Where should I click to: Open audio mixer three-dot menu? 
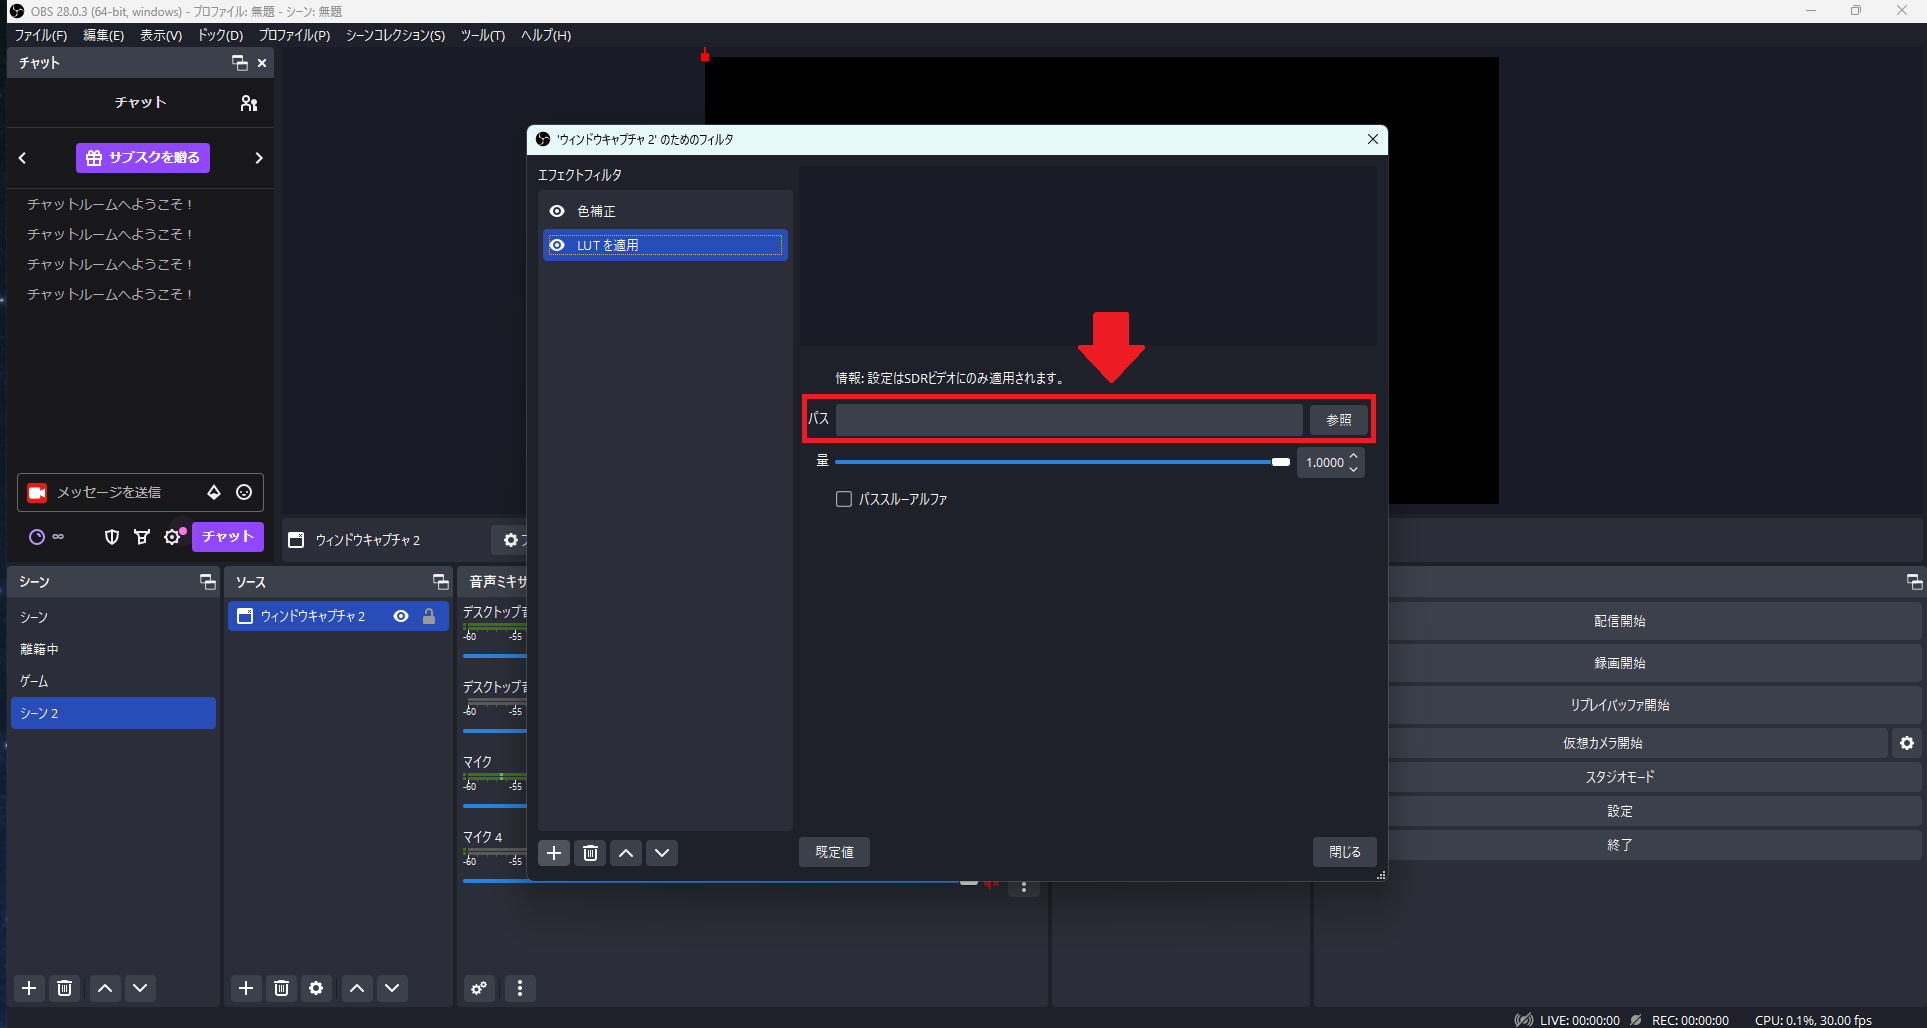click(x=520, y=988)
